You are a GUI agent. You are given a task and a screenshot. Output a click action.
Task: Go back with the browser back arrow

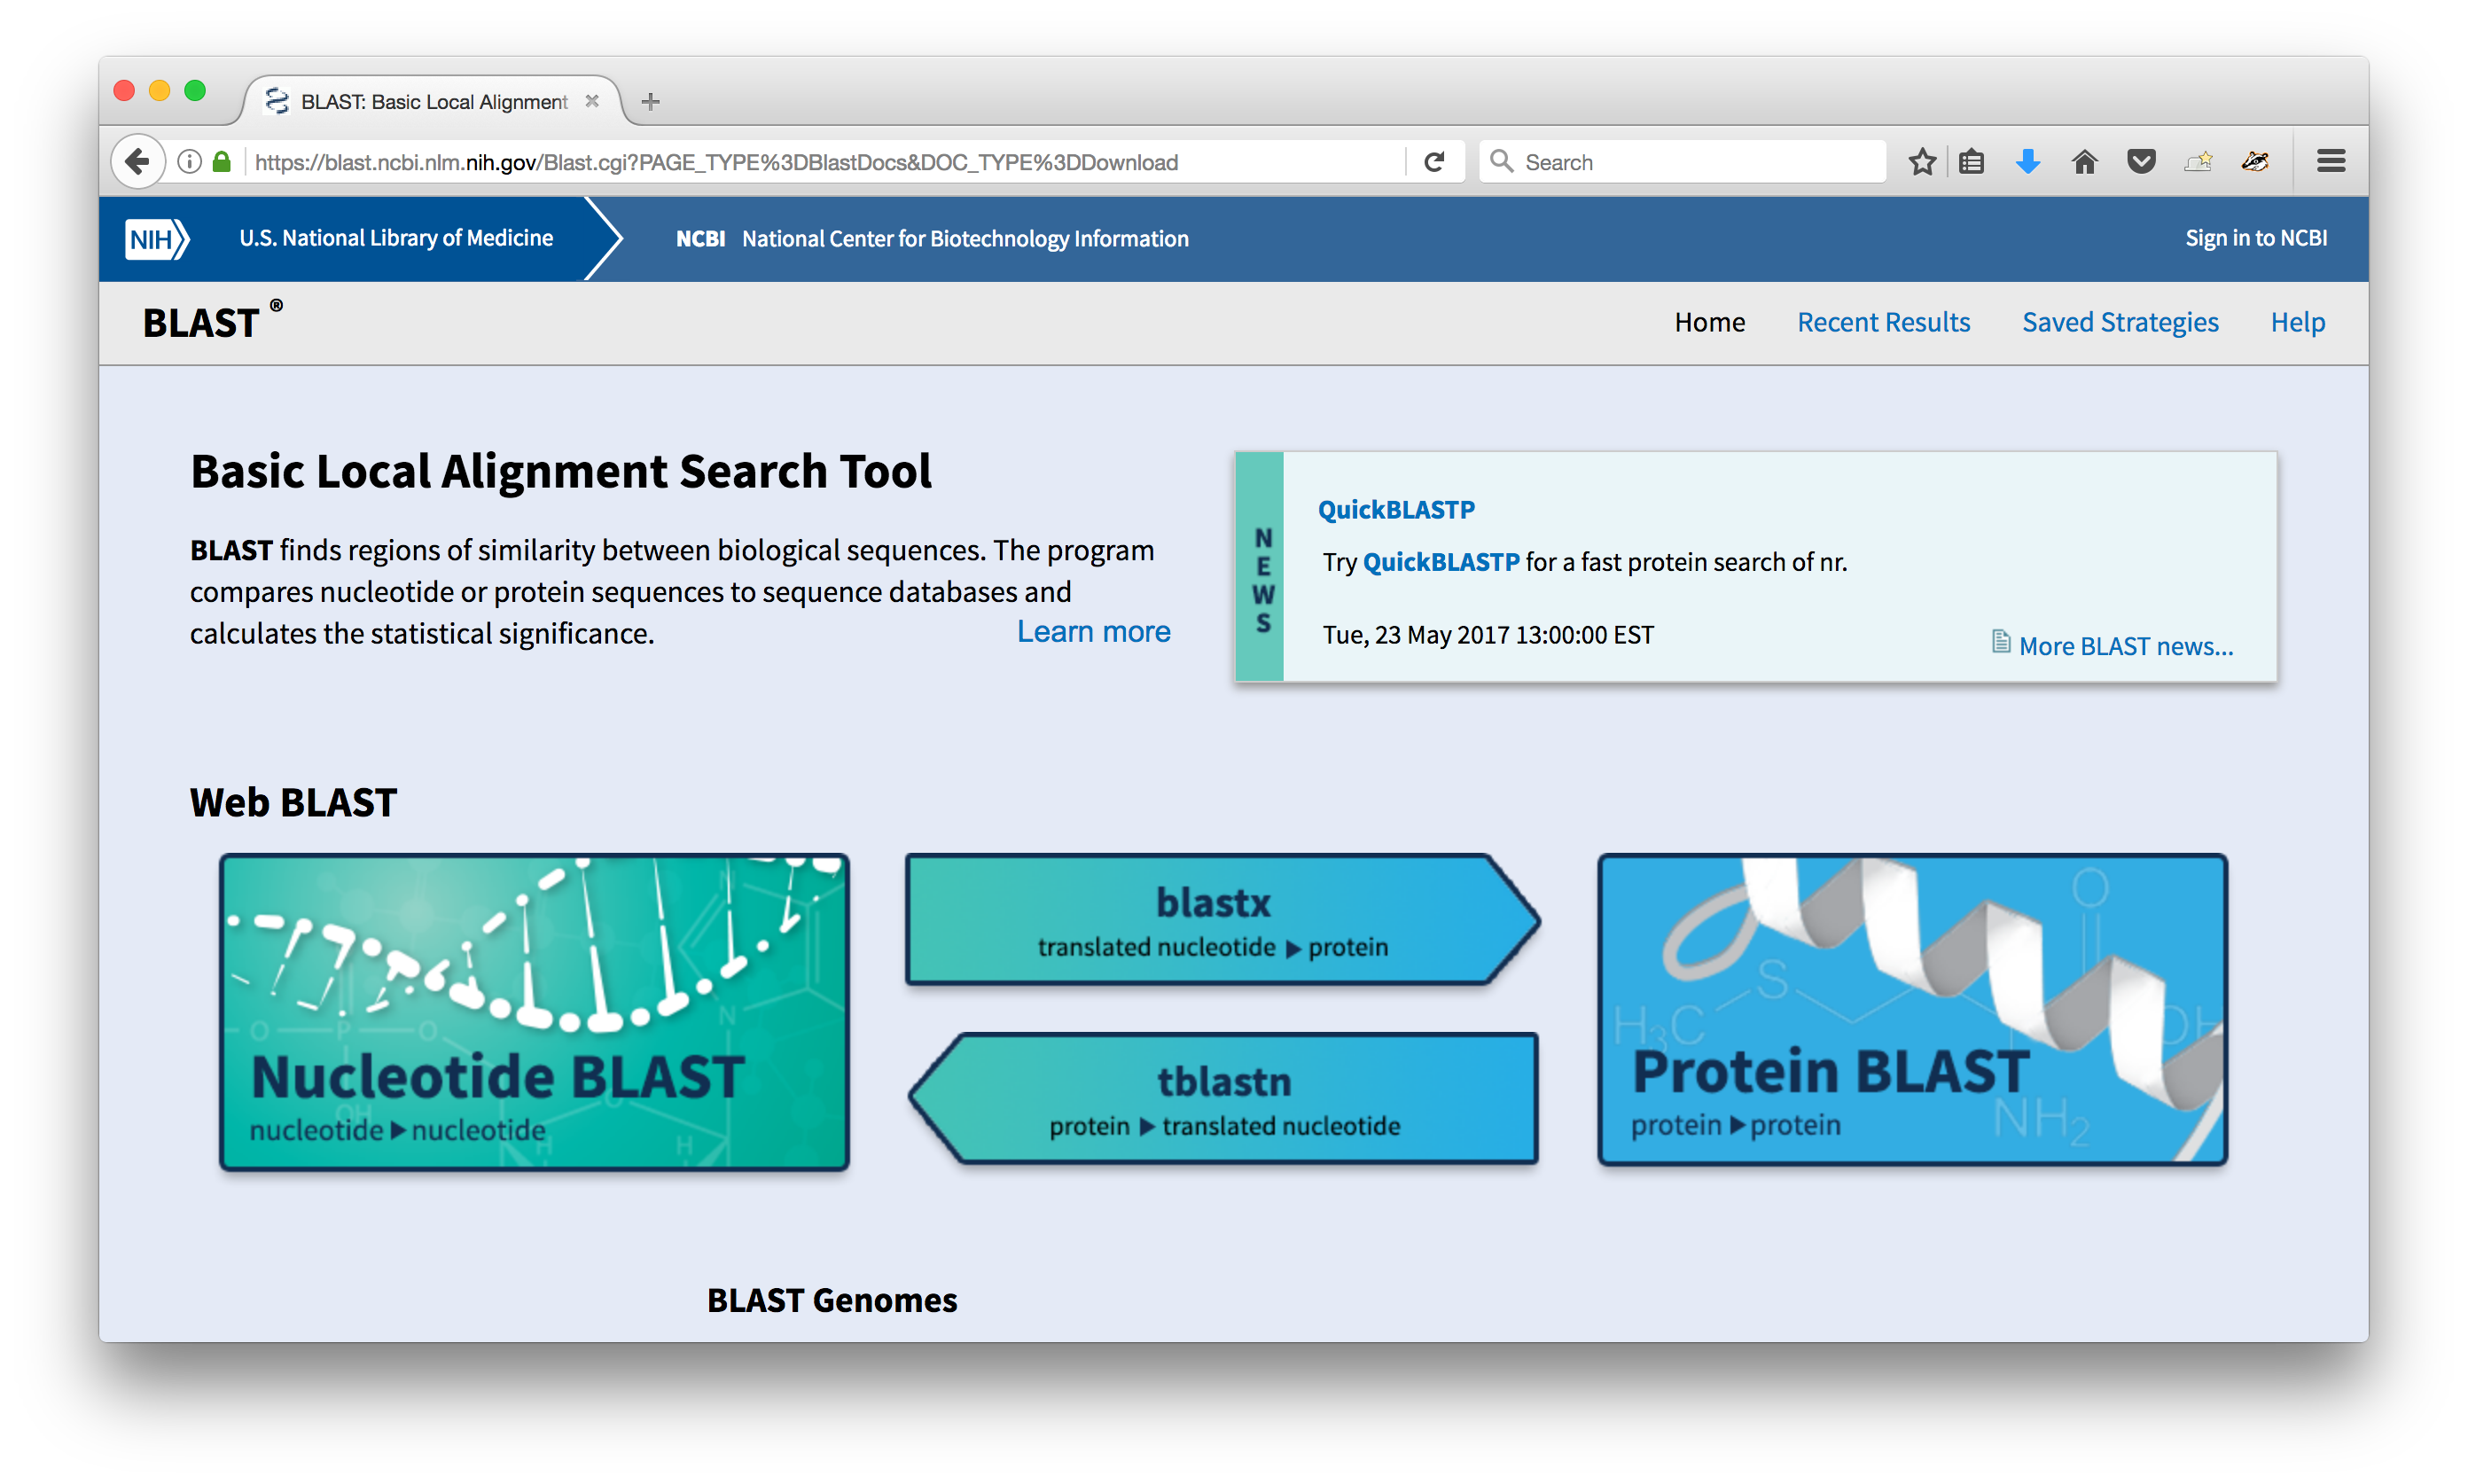click(x=137, y=161)
